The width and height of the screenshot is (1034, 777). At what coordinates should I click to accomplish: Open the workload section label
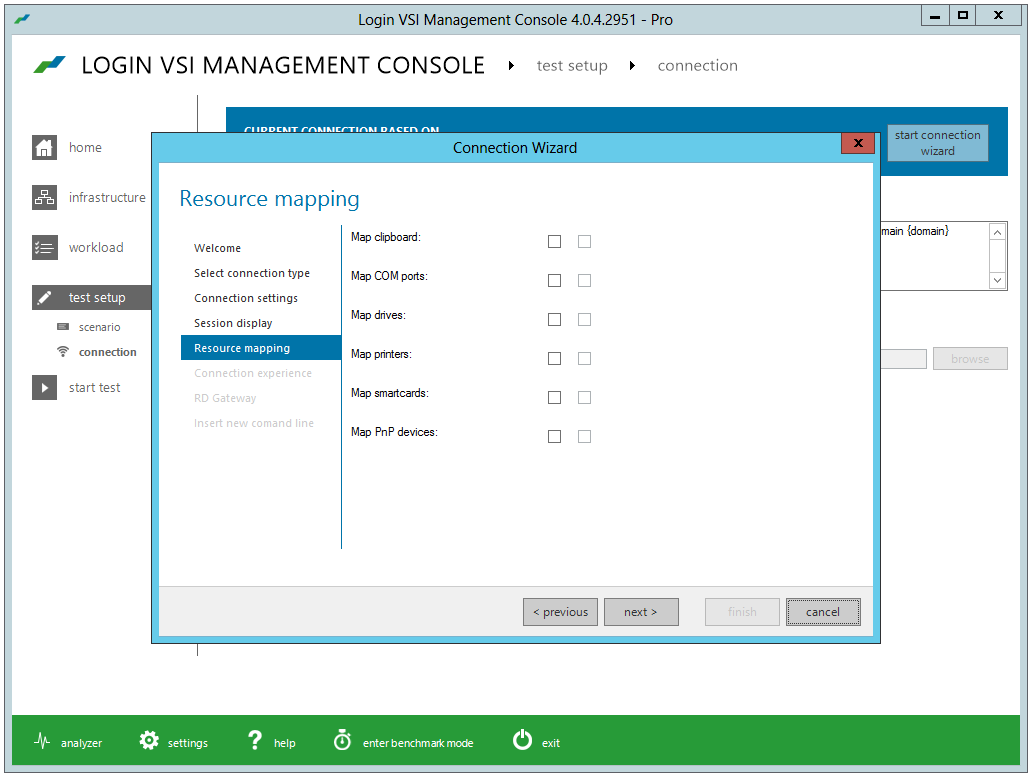[x=96, y=247]
